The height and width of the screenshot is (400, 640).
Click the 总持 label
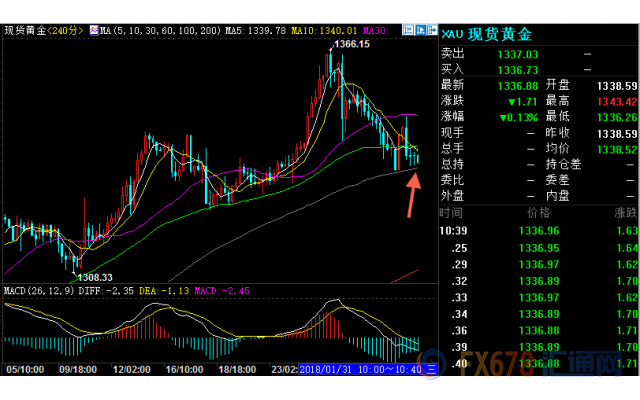point(452,164)
